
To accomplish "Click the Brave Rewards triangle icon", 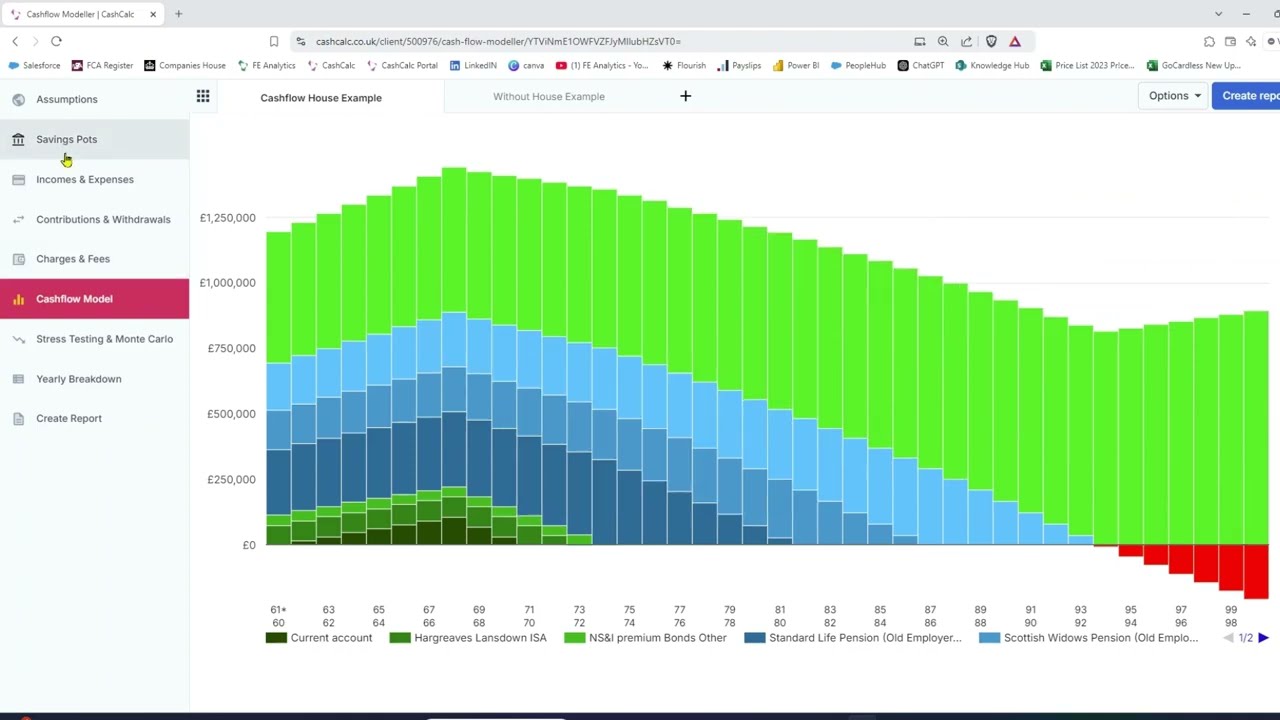I will pos(1015,41).
